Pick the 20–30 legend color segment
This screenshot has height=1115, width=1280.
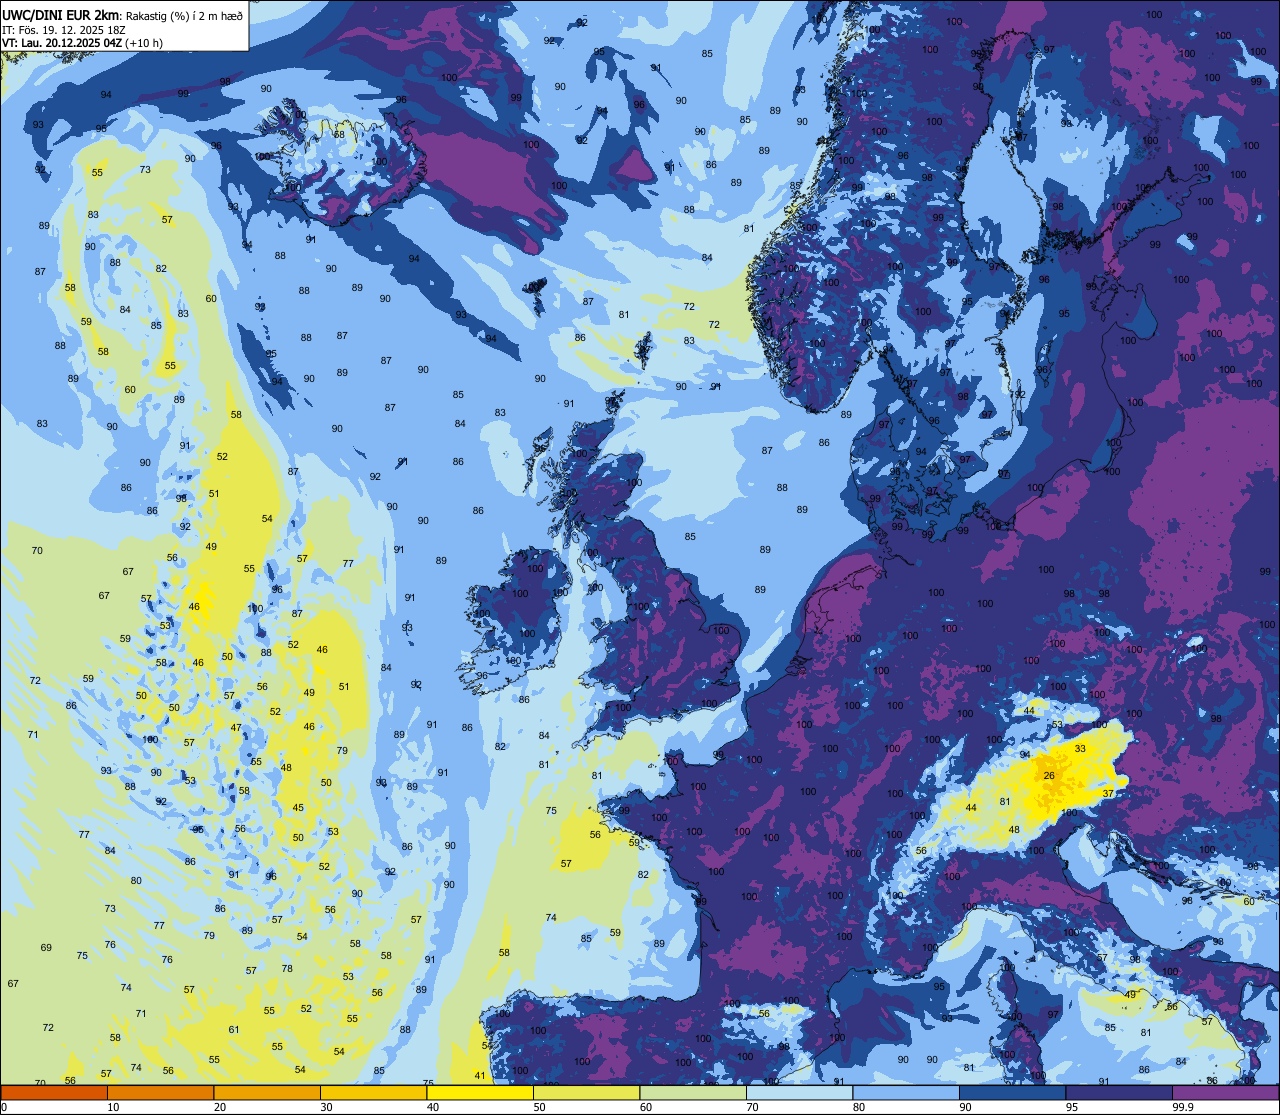[x=267, y=1092]
